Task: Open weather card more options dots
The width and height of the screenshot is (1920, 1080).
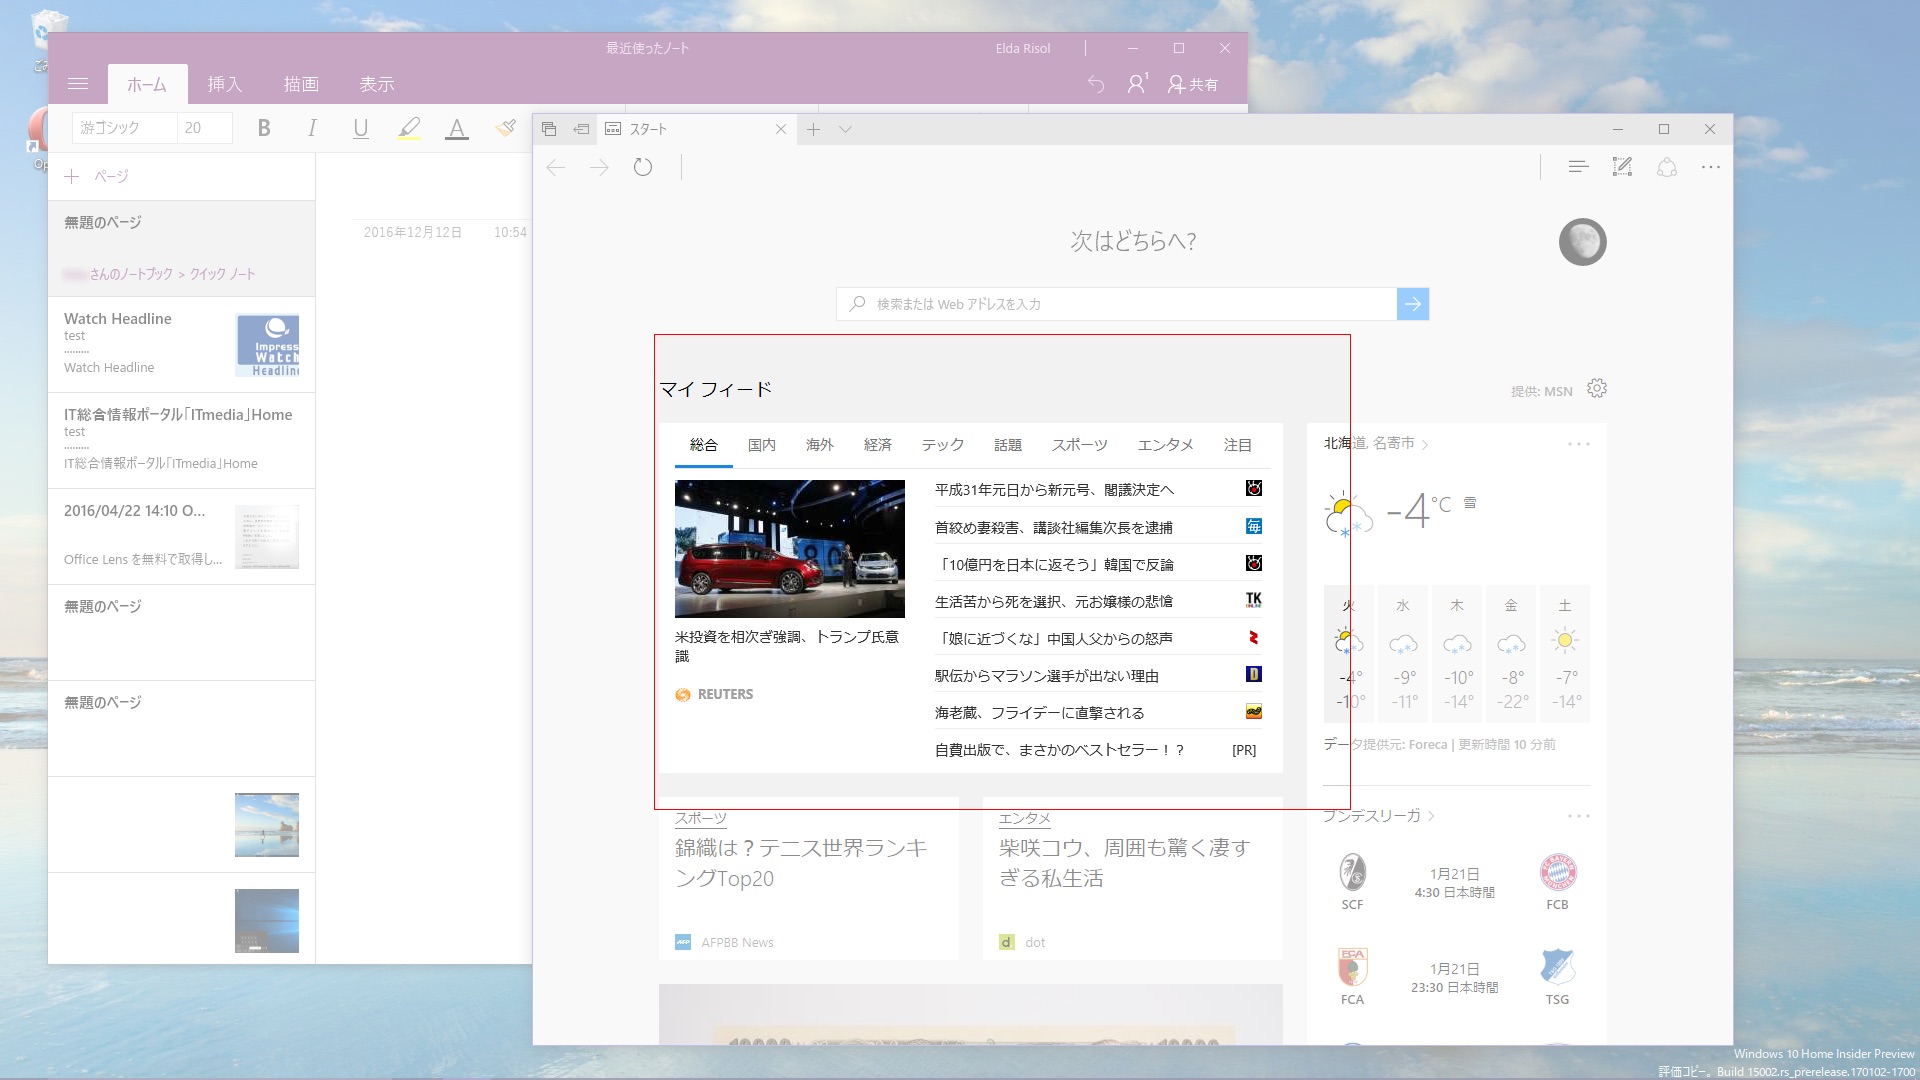Action: click(x=1578, y=444)
